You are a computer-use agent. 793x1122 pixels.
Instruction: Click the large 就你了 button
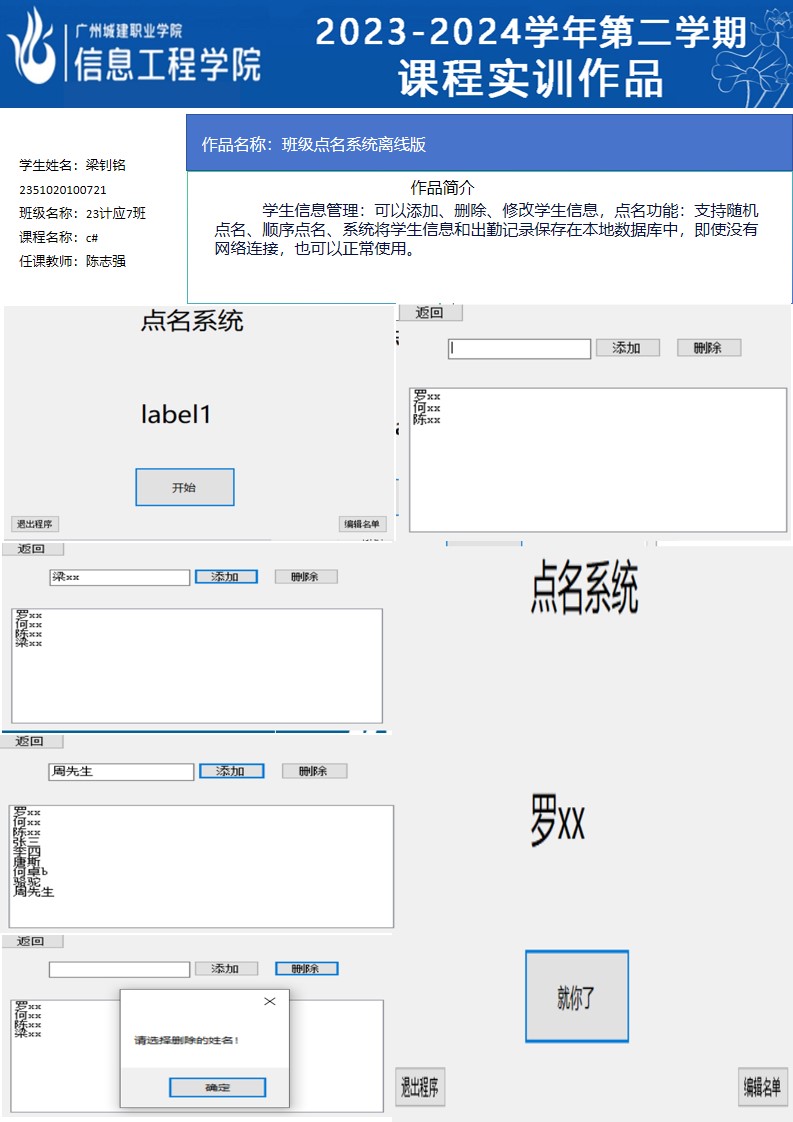pos(577,996)
